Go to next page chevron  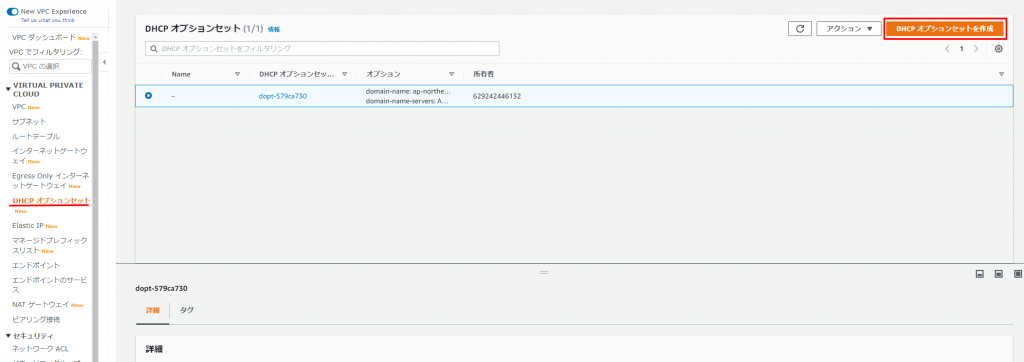coord(976,49)
